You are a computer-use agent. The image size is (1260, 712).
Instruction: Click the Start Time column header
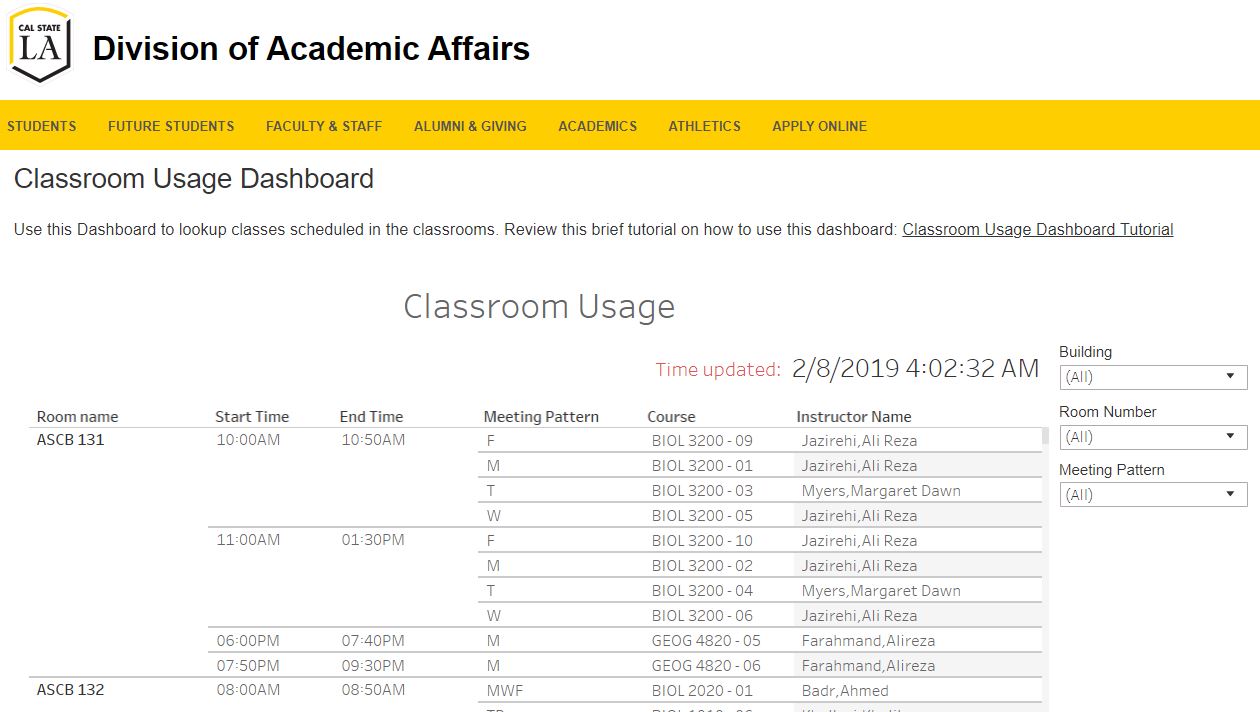click(252, 417)
